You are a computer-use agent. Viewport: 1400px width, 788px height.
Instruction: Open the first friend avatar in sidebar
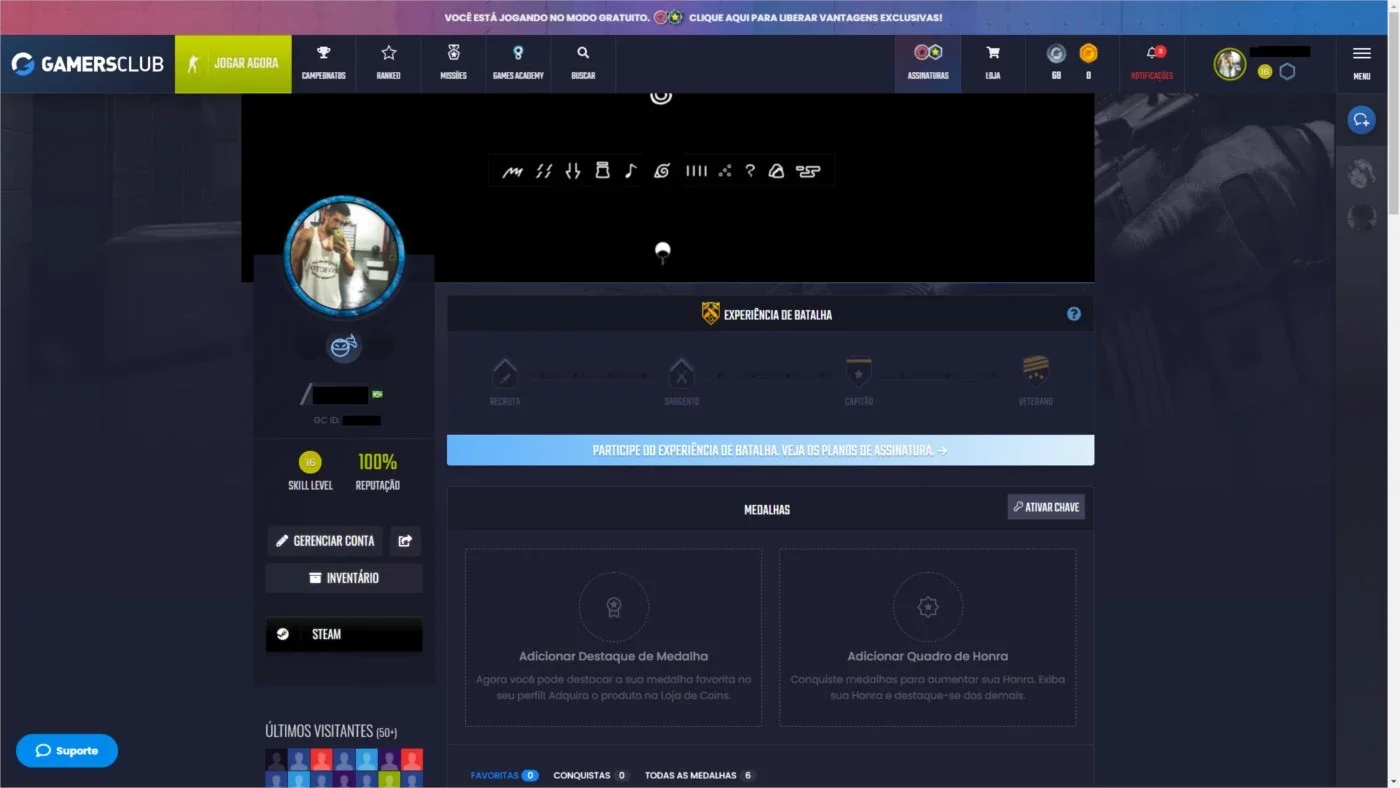pyautogui.click(x=1361, y=173)
